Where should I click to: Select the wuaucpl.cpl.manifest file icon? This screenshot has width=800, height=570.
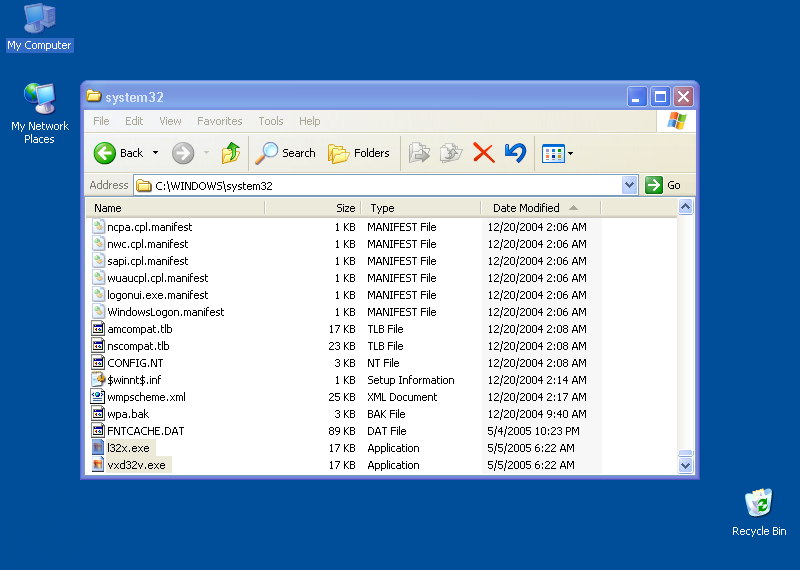pos(98,278)
